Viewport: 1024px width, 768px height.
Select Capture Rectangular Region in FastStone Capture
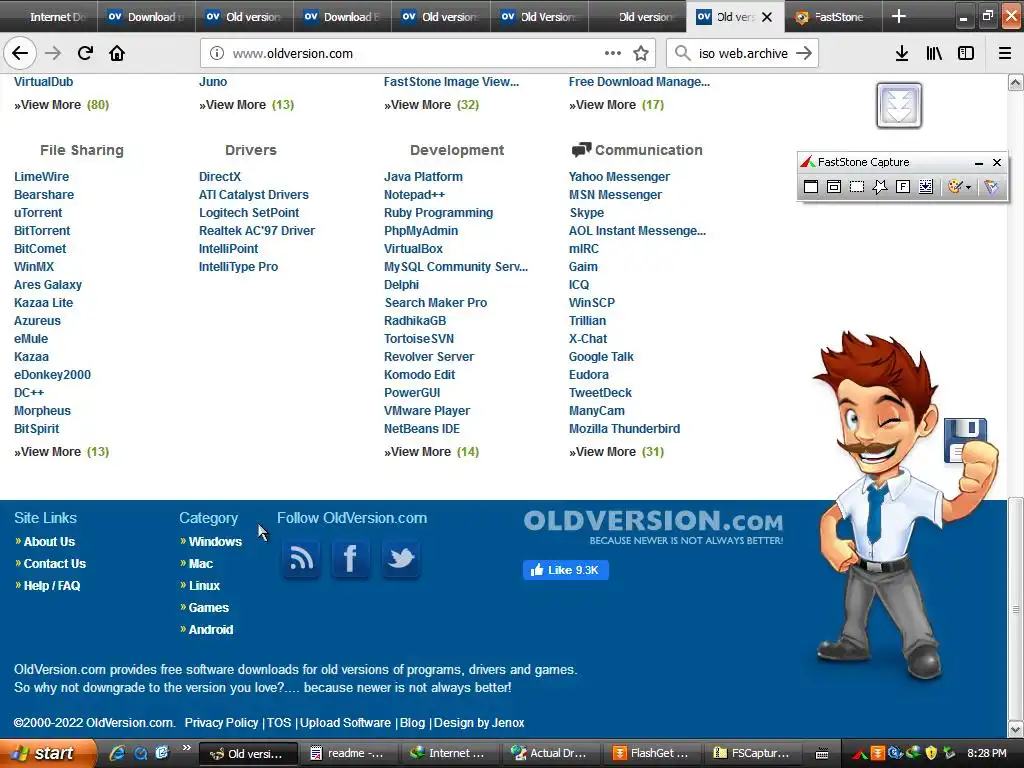[x=857, y=187]
